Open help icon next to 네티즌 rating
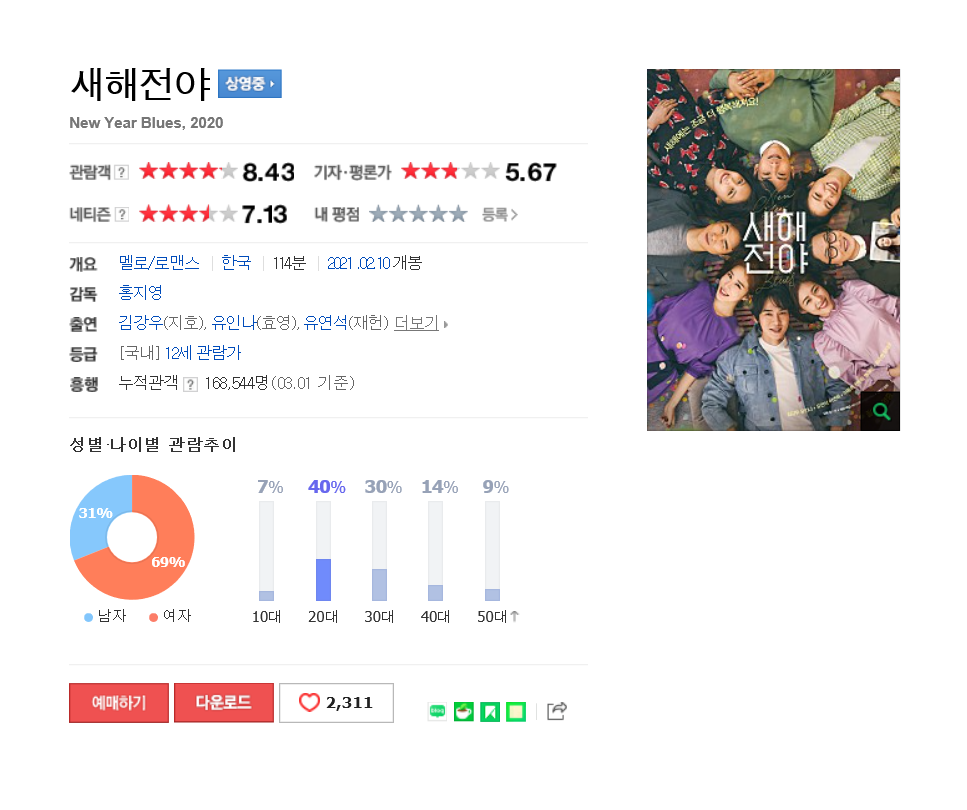Screen dimensions: 967x810 pyautogui.click(x=122, y=214)
